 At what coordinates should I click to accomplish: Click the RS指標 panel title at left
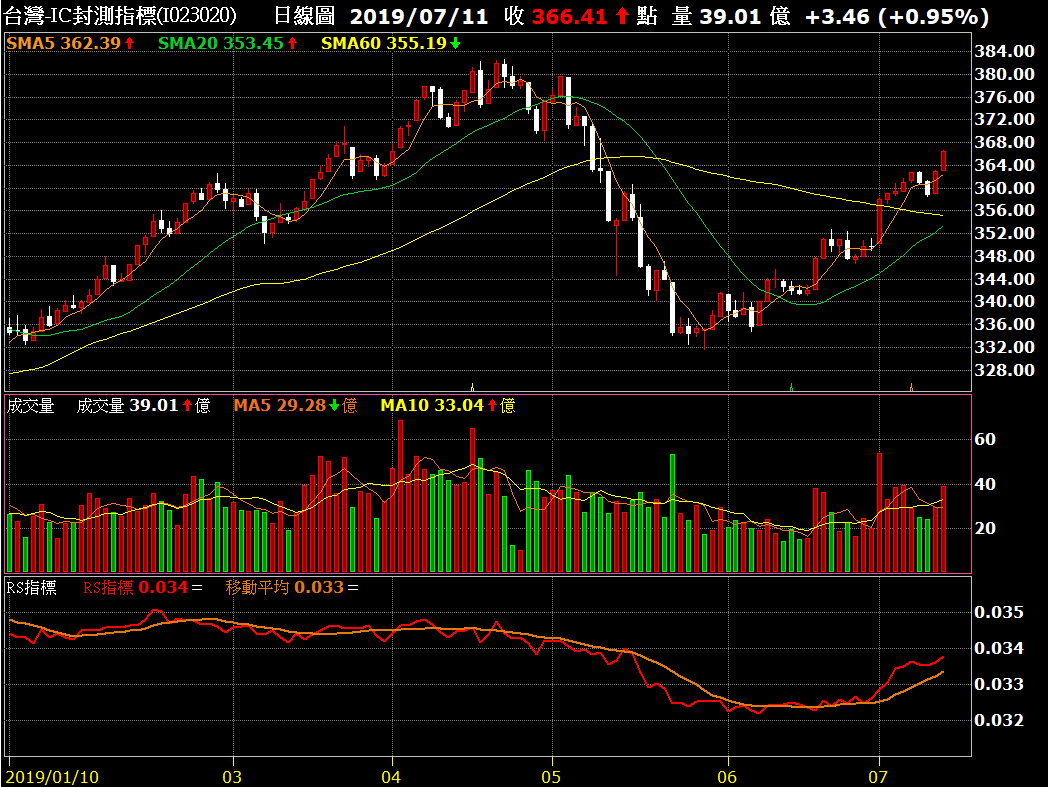[32, 587]
